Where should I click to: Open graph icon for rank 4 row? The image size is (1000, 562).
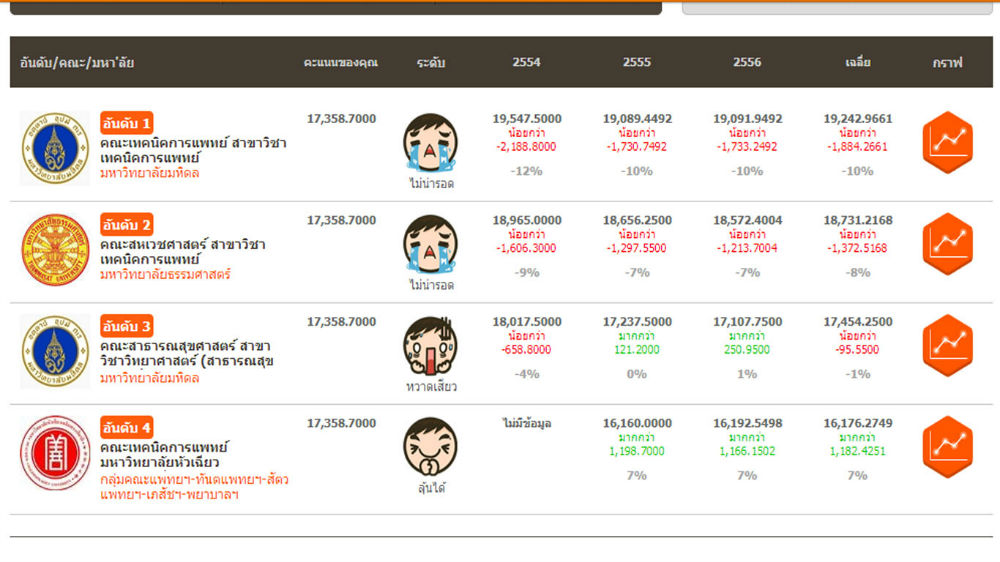click(x=946, y=447)
